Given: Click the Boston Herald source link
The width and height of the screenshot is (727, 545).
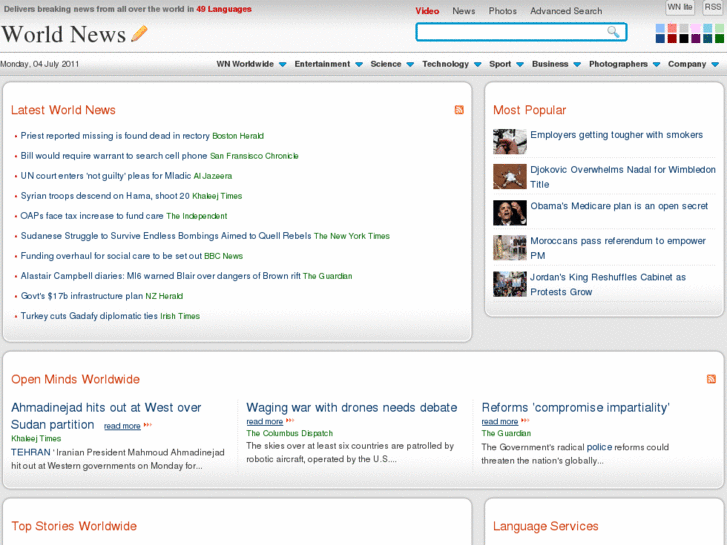Looking at the screenshot, I should [x=238, y=136].
